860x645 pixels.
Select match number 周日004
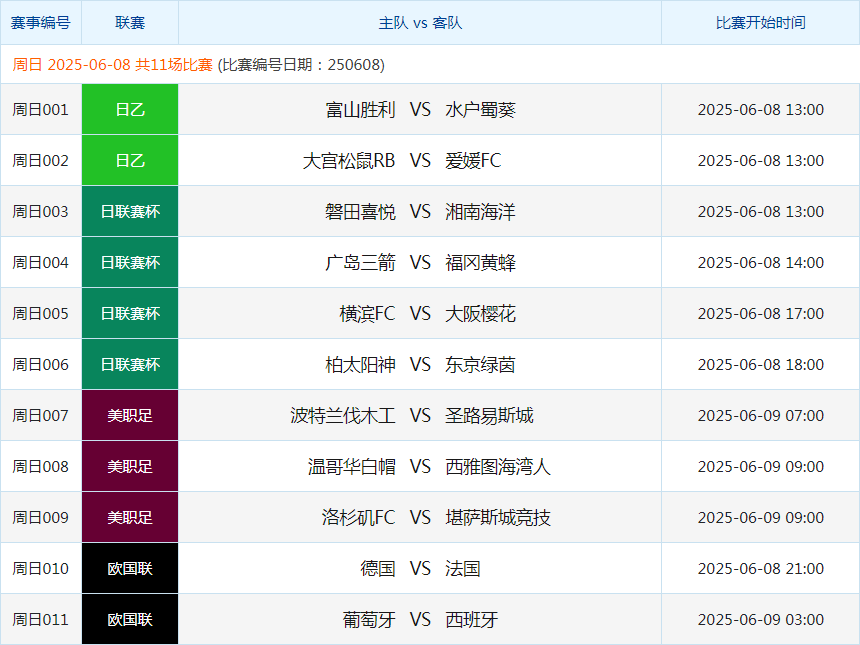tap(41, 263)
